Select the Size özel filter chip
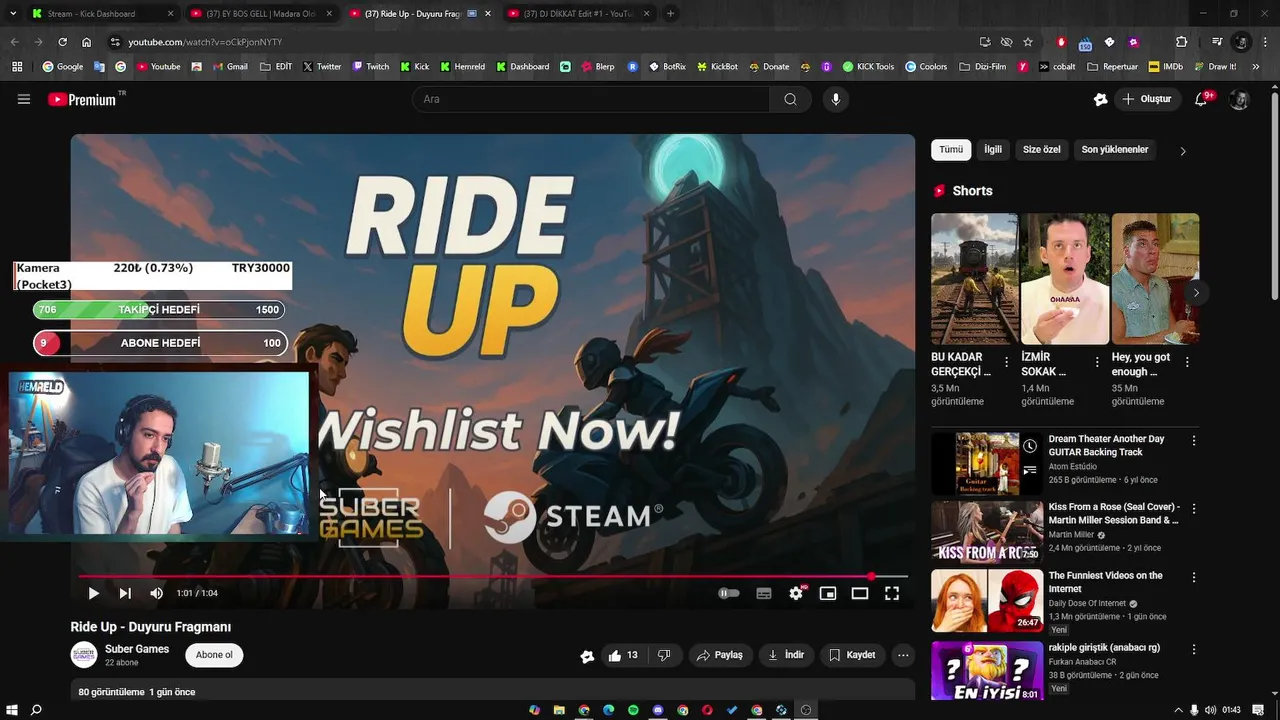This screenshot has height=720, width=1280. (x=1041, y=149)
